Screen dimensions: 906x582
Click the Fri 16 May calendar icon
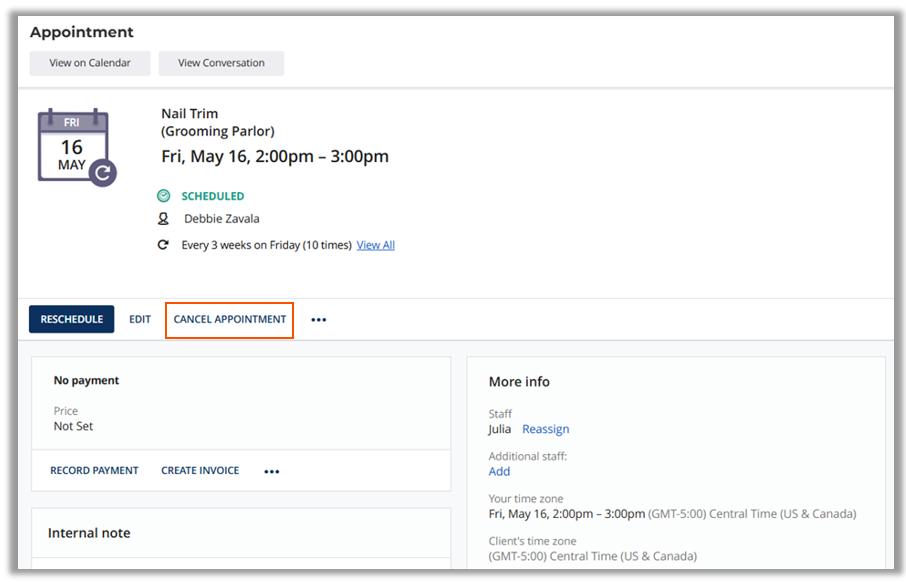click(x=77, y=147)
